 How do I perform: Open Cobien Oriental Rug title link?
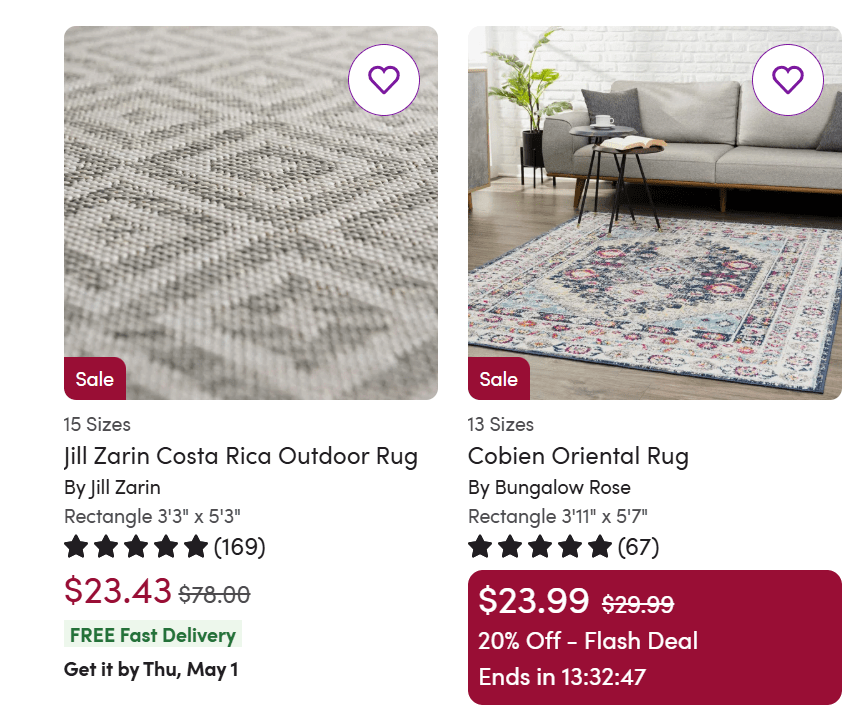click(578, 457)
